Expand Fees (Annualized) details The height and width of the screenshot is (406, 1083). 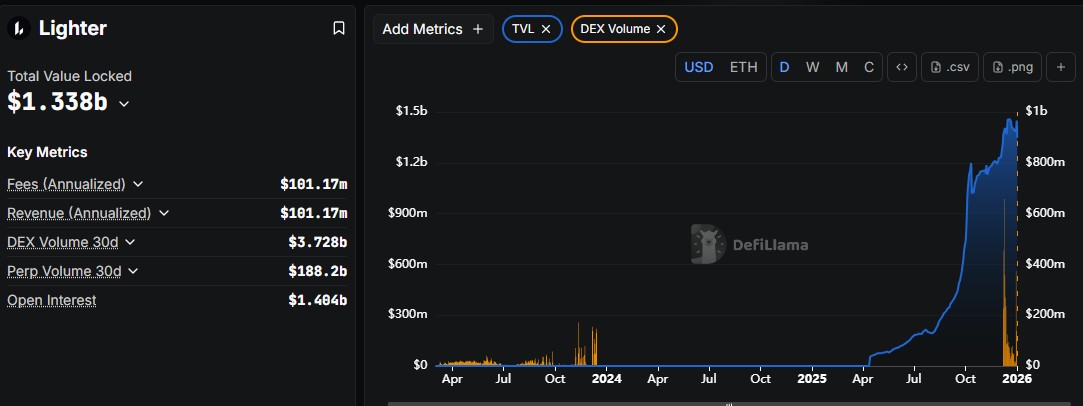(138, 184)
